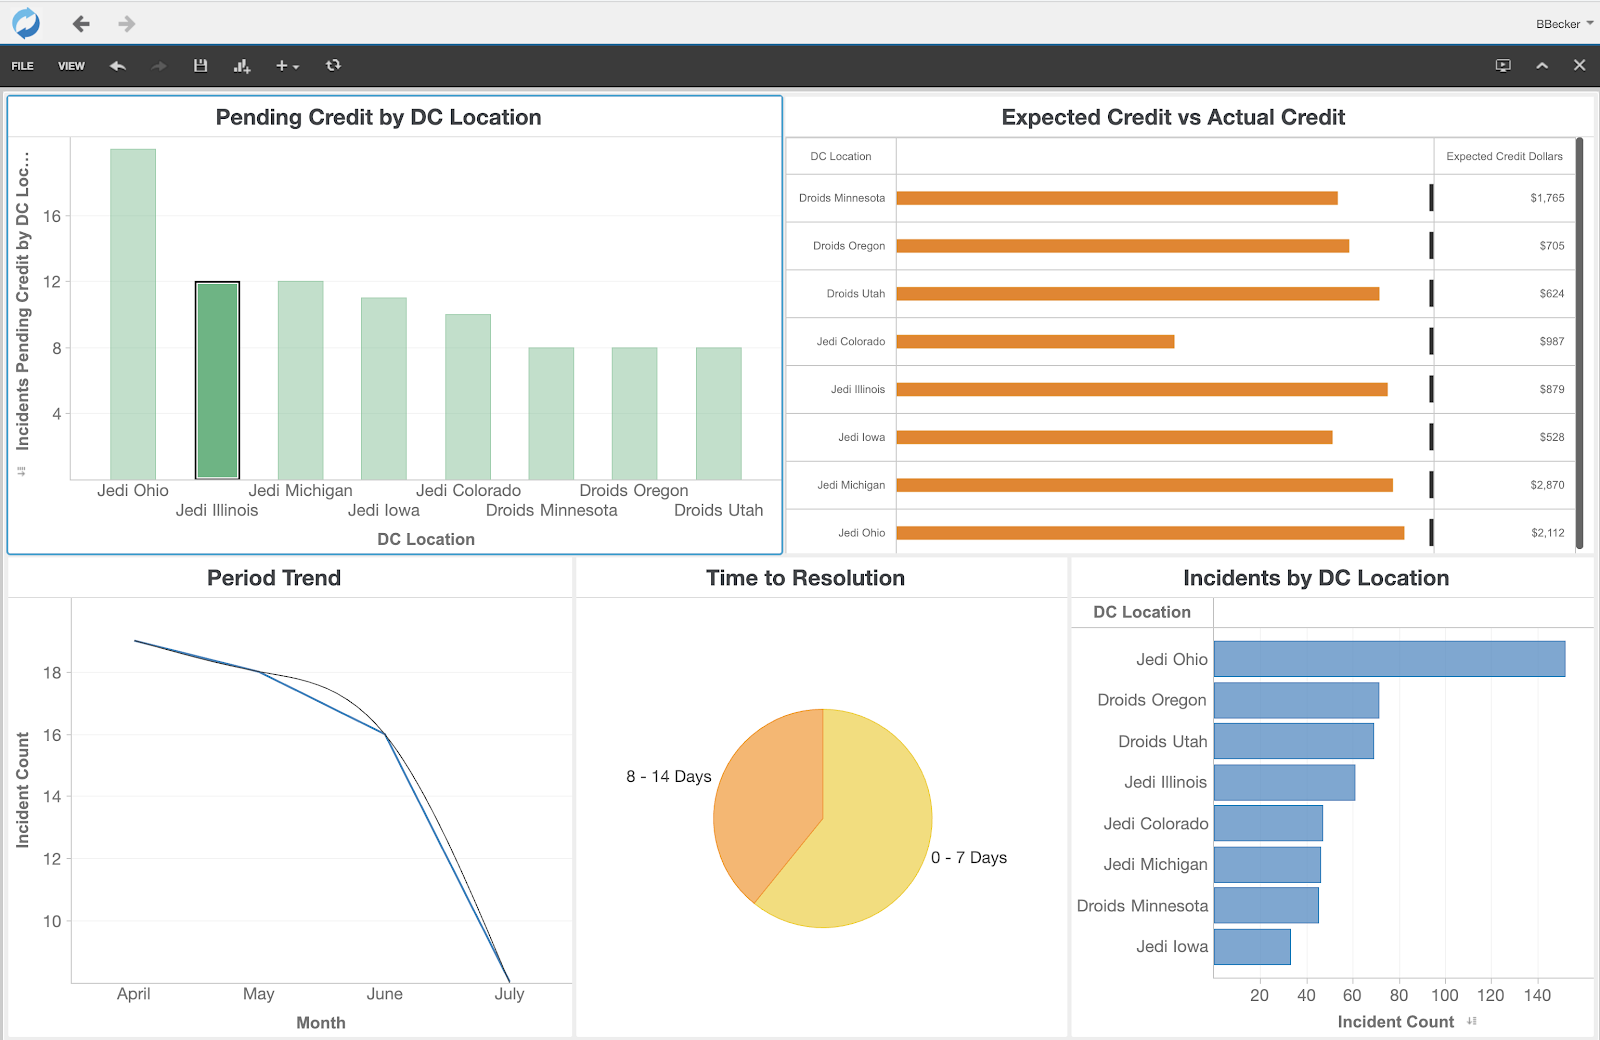Click the Expected Credit Dollars column header
The width and height of the screenshot is (1600, 1040).
(1504, 156)
